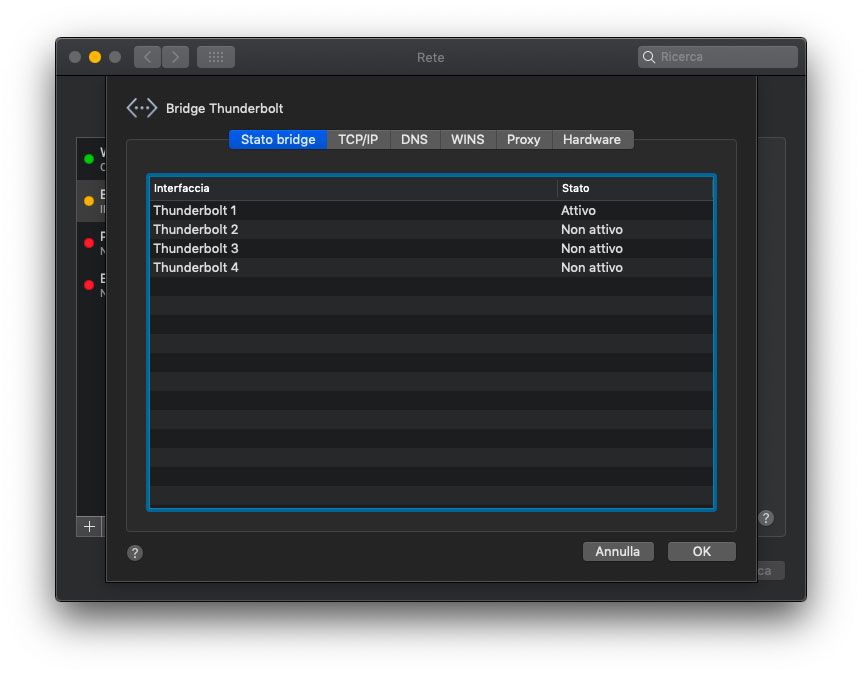Click the Bridge Thunderbolt arrows icon
The width and height of the screenshot is (862, 675).
142,108
